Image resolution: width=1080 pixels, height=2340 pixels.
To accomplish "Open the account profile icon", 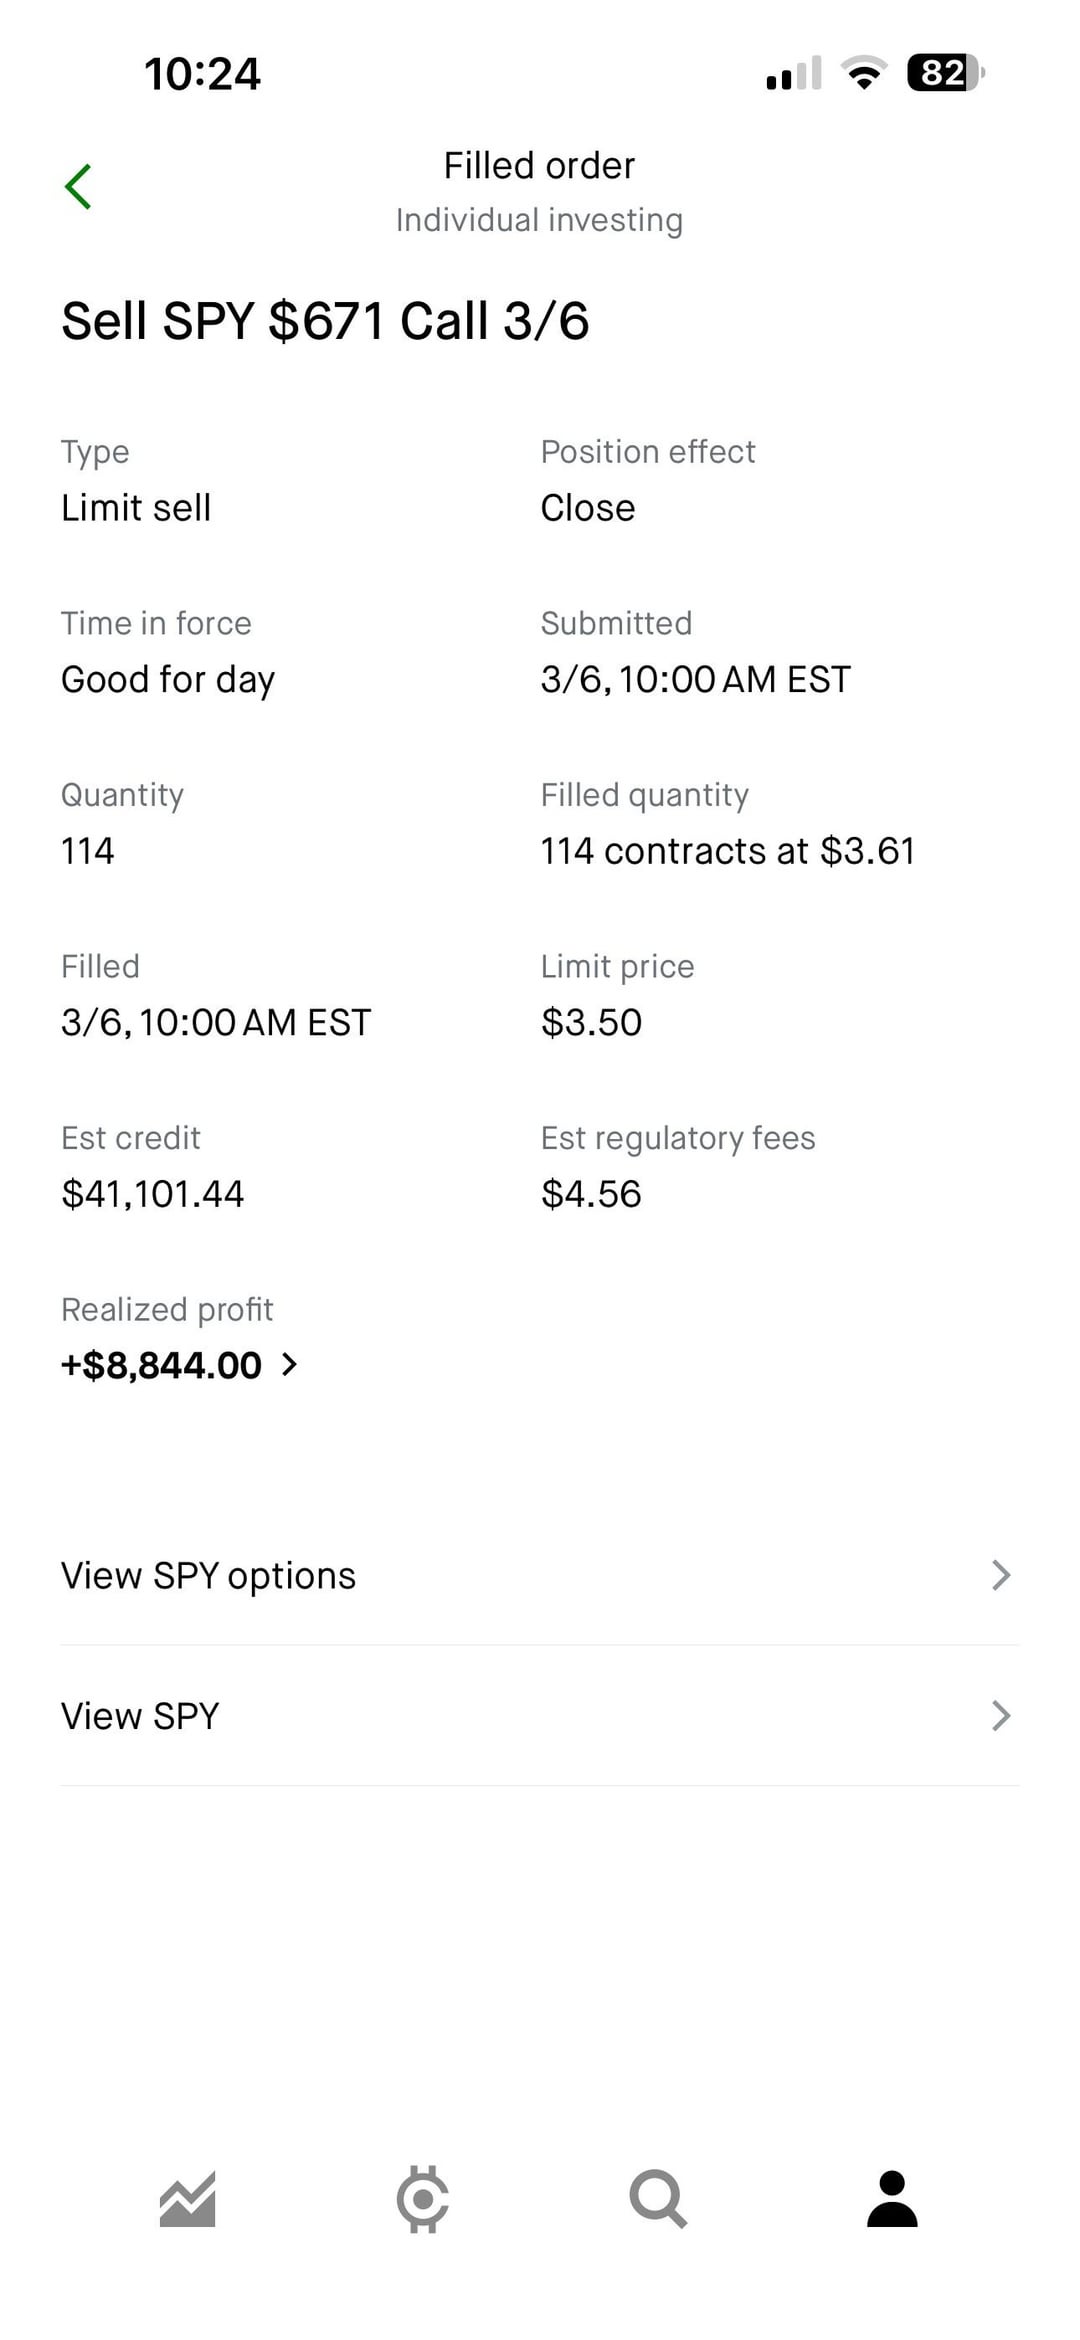I will [x=892, y=2199].
